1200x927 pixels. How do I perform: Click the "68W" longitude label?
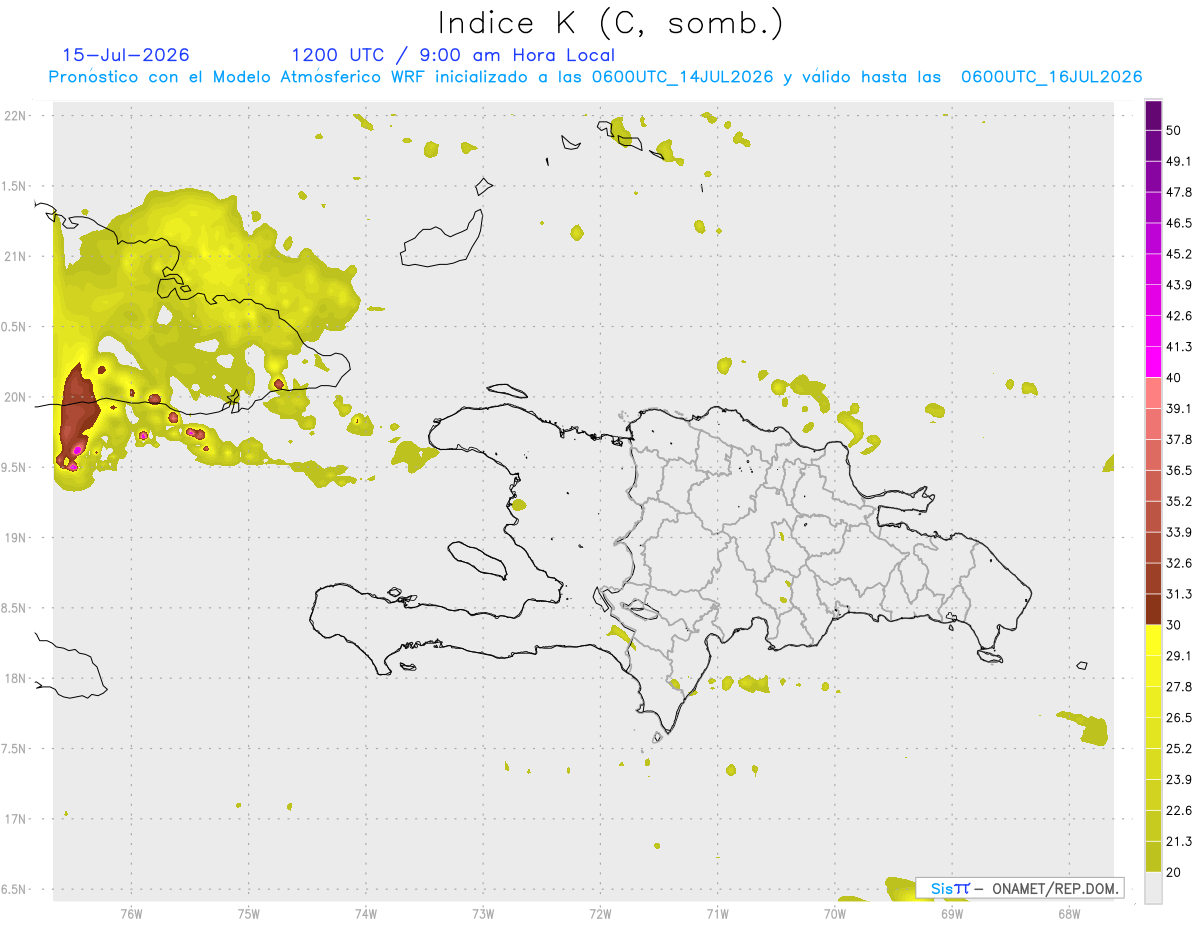click(1068, 913)
